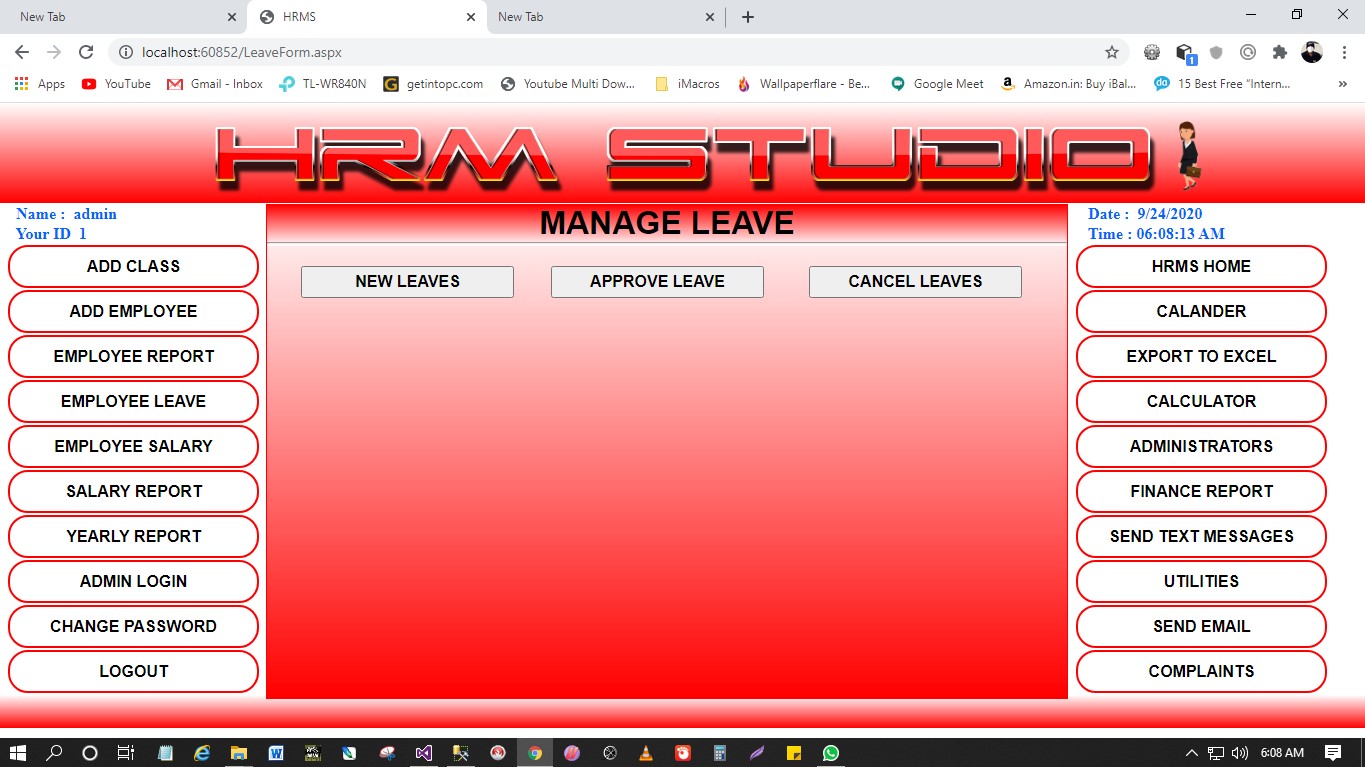Close the HRMS browser tab

471,17
